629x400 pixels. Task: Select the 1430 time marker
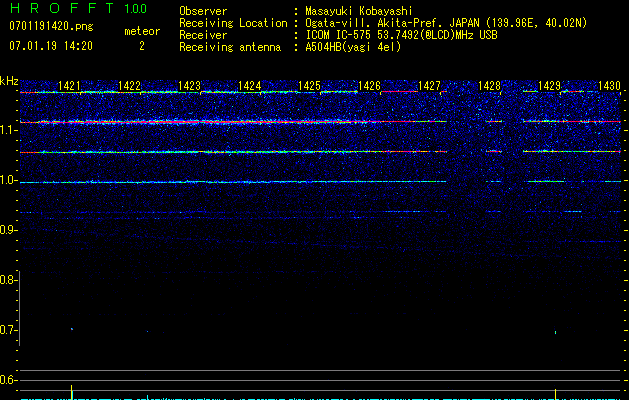pyautogui.click(x=609, y=86)
